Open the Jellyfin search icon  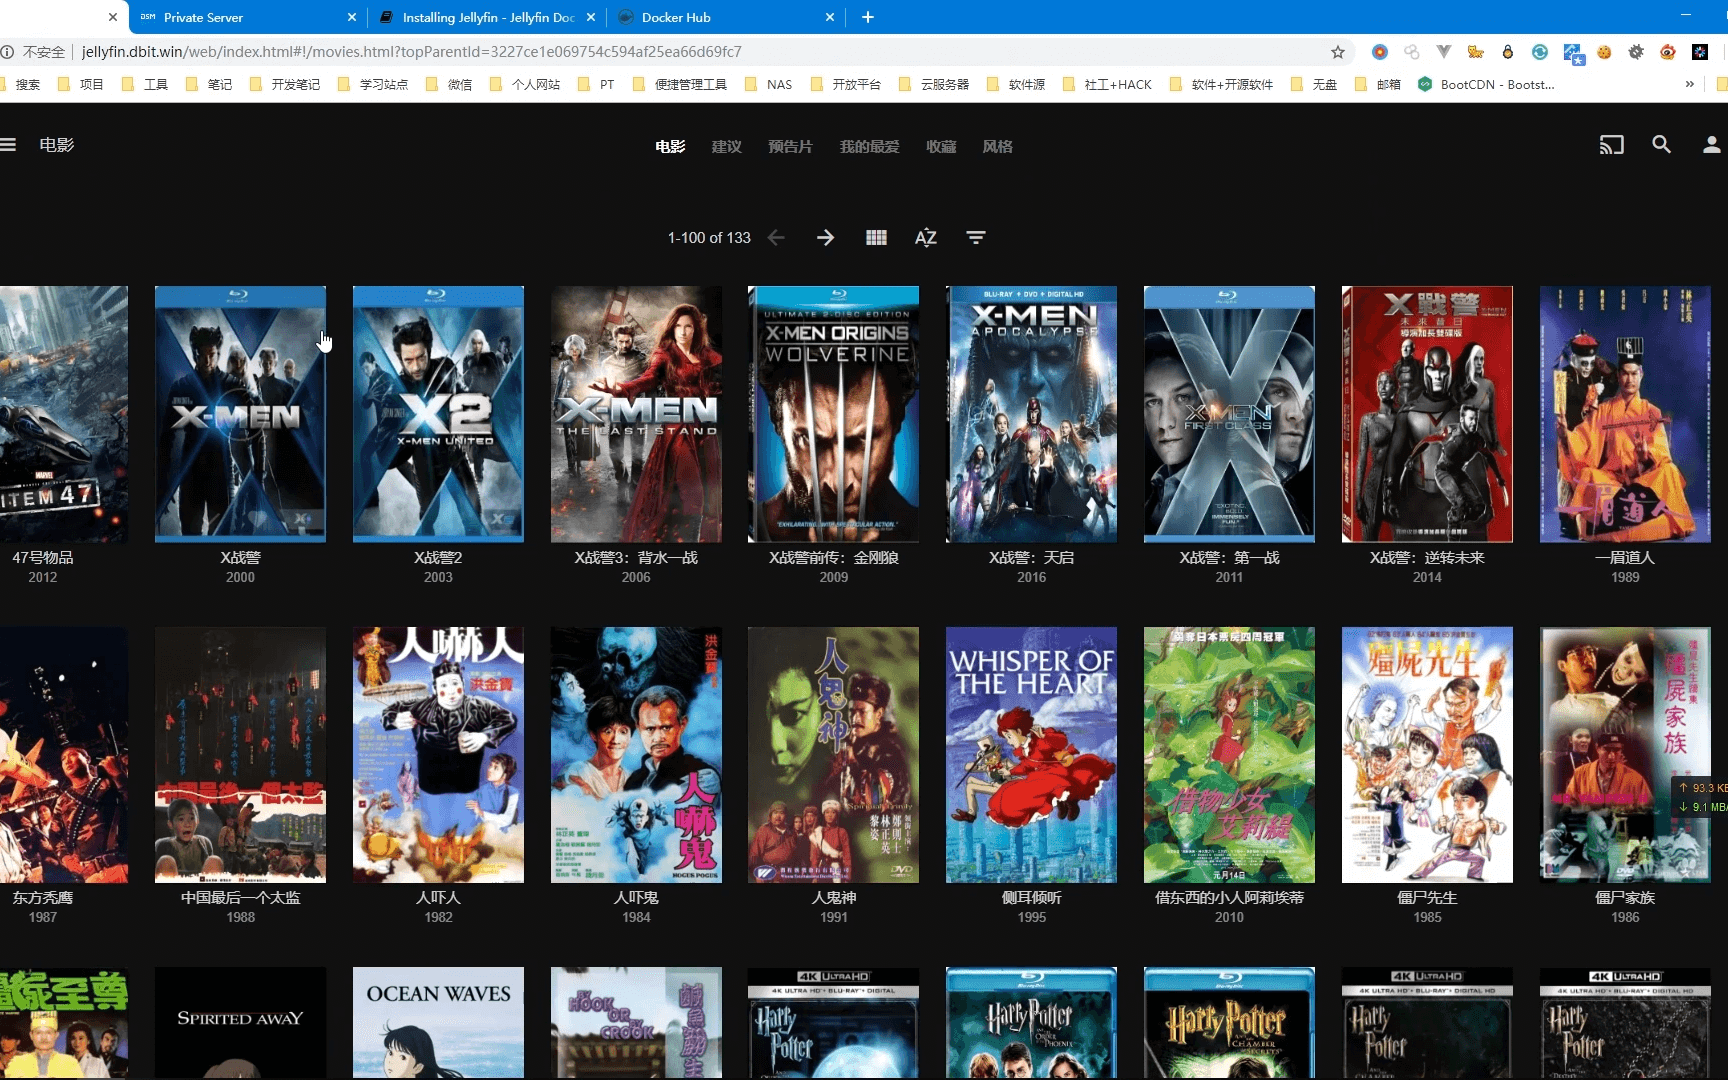click(1661, 145)
